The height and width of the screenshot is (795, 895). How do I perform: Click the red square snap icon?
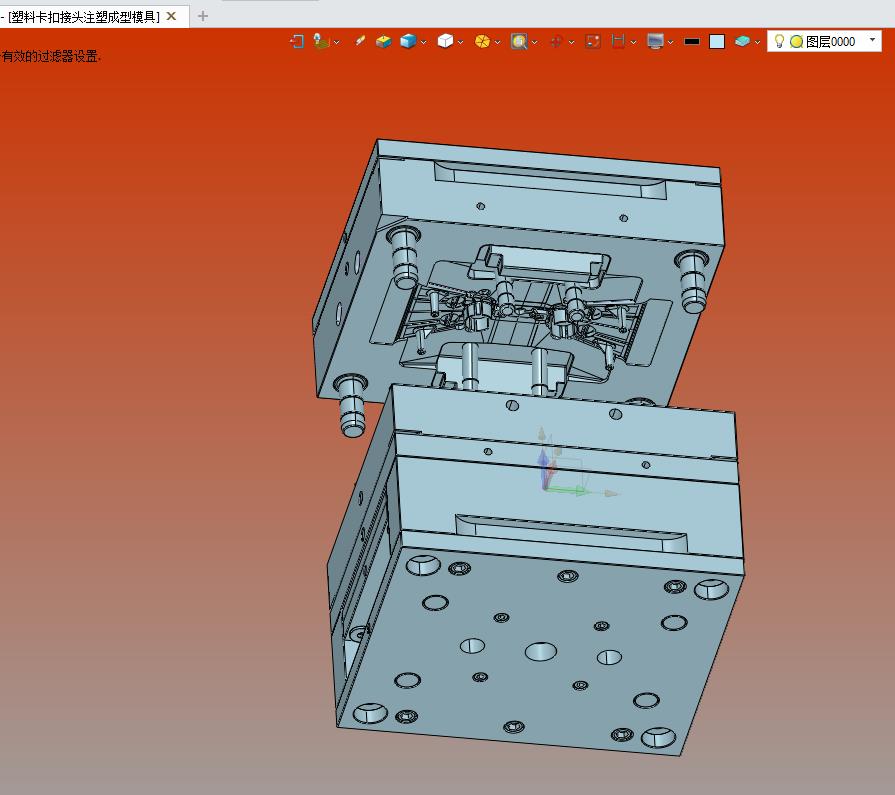point(593,41)
